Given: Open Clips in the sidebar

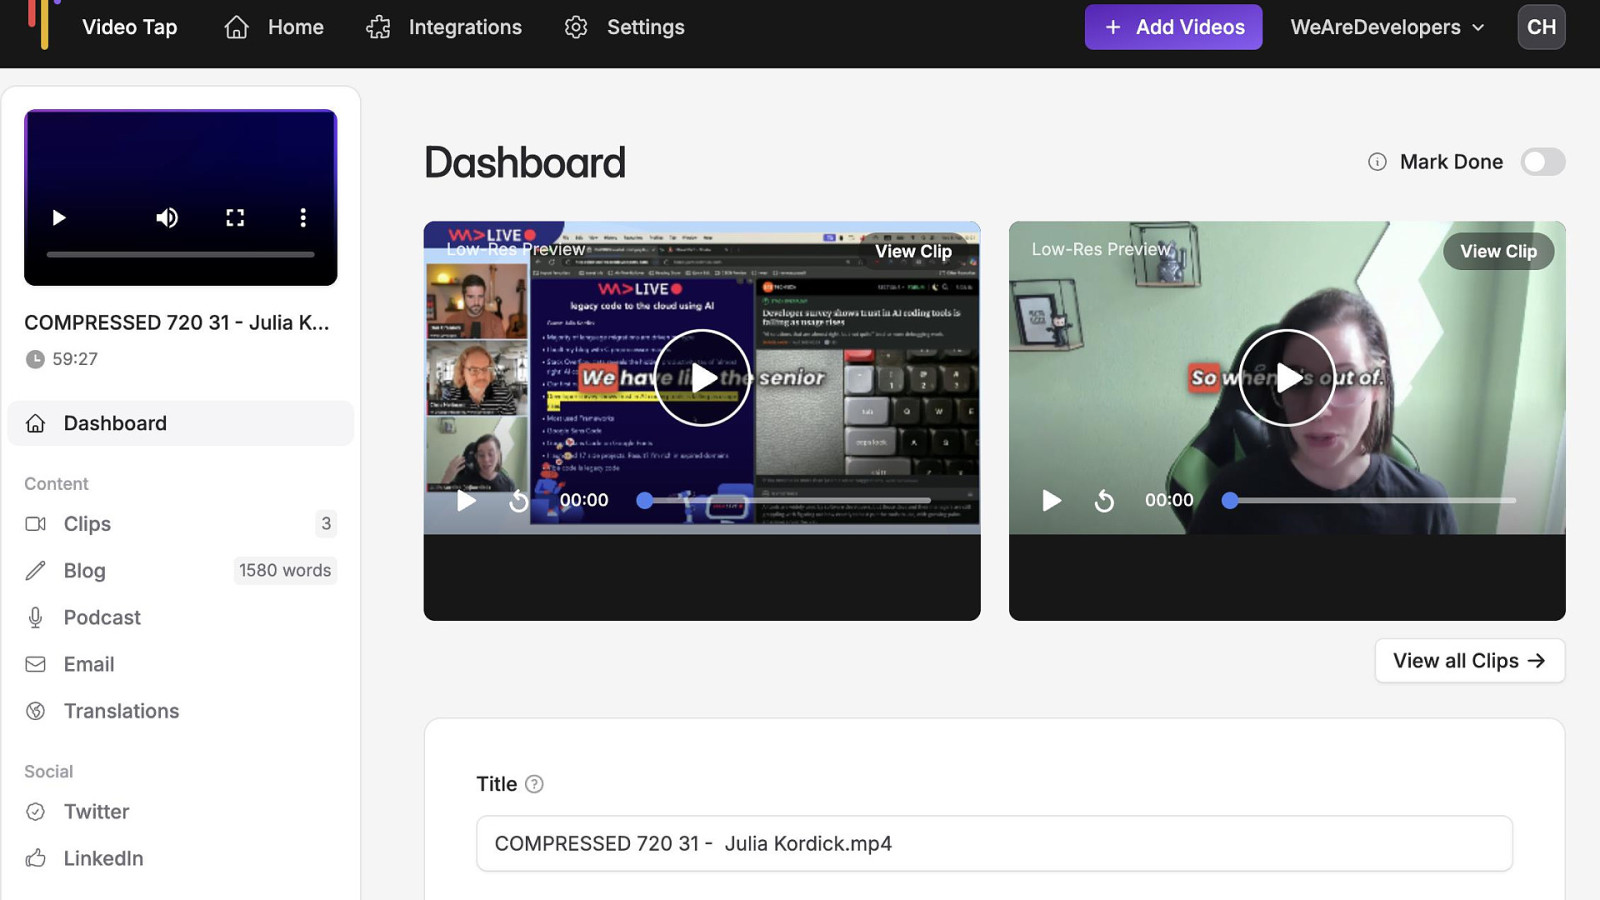Looking at the screenshot, I should point(87,524).
